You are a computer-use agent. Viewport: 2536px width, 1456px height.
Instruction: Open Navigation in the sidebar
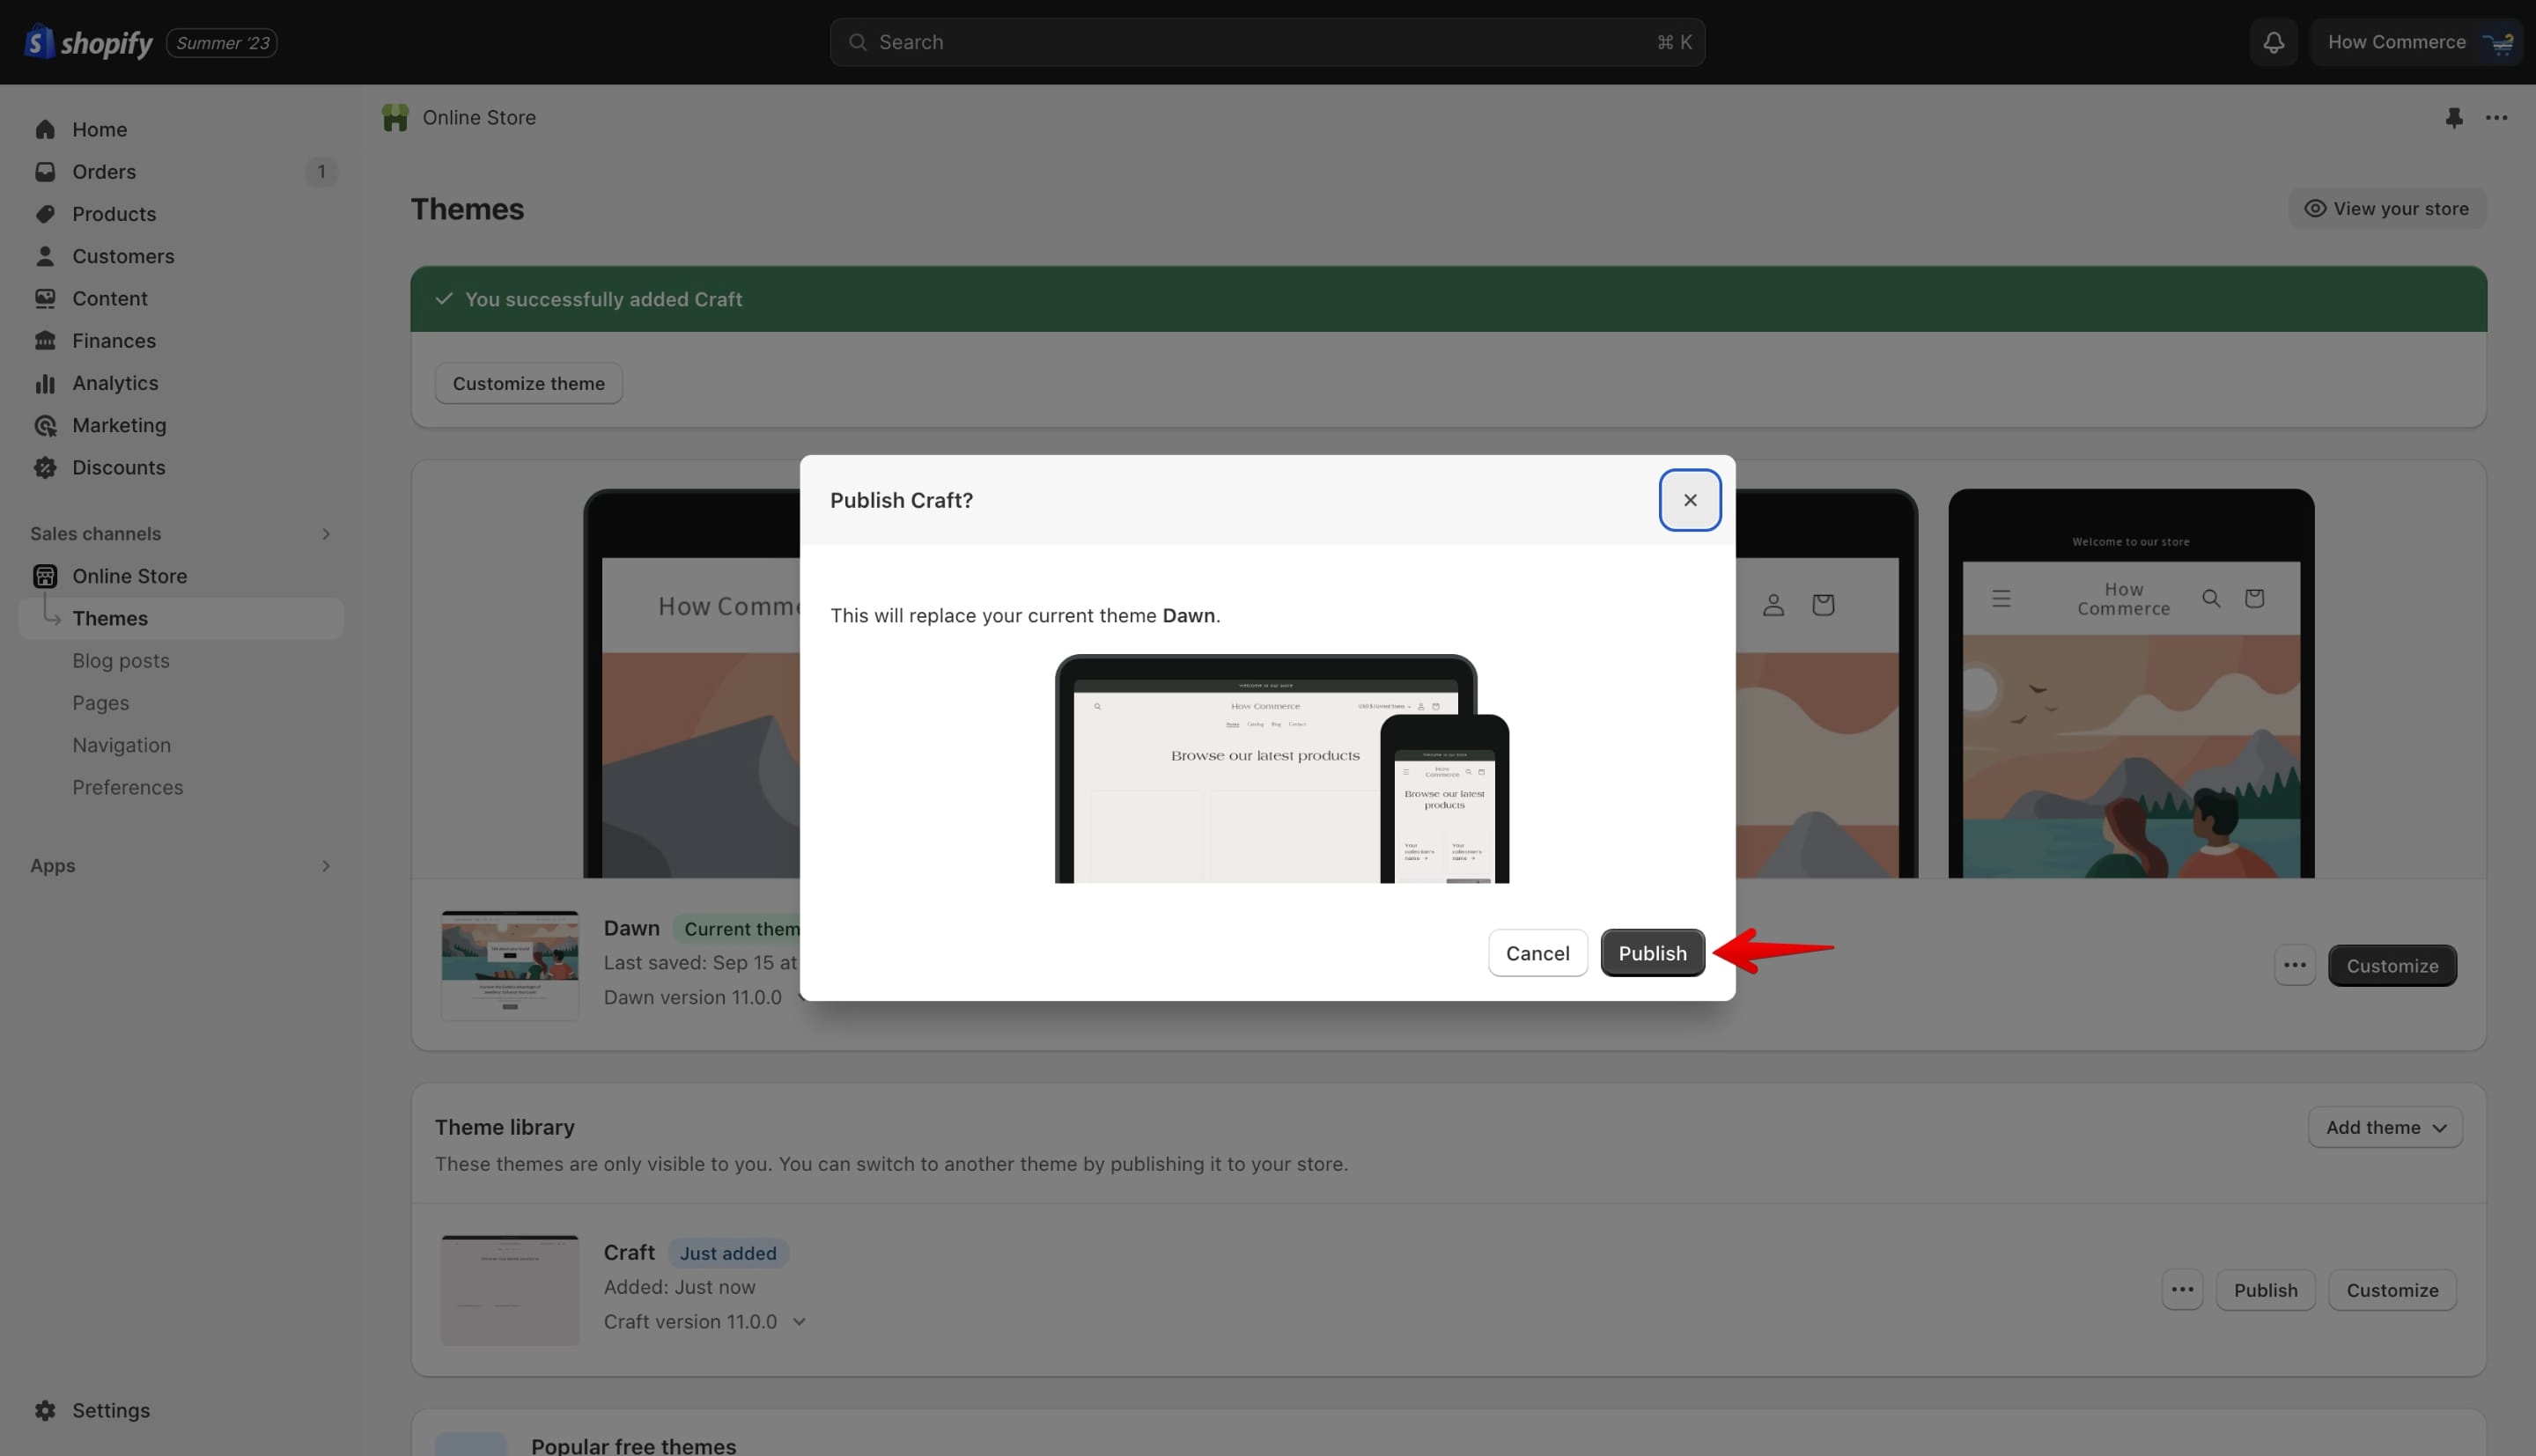coord(121,745)
